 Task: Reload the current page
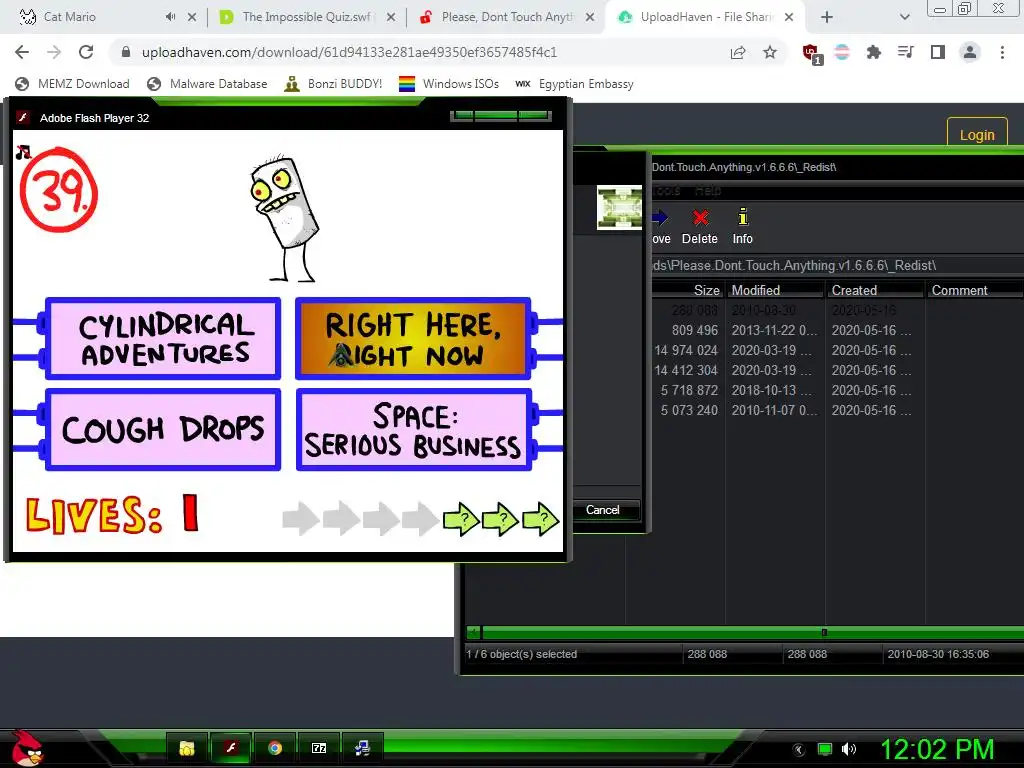(86, 52)
